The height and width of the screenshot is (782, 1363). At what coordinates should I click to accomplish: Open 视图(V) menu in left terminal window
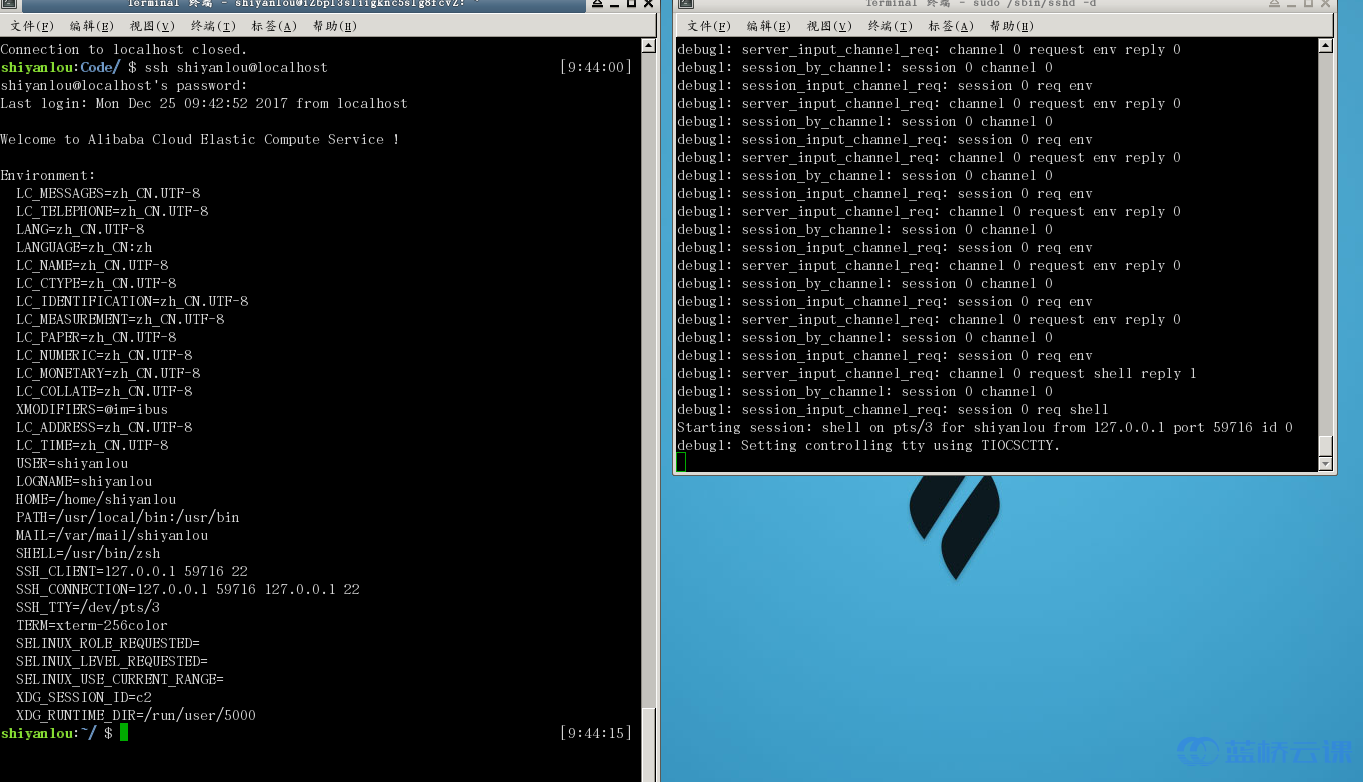(x=152, y=26)
